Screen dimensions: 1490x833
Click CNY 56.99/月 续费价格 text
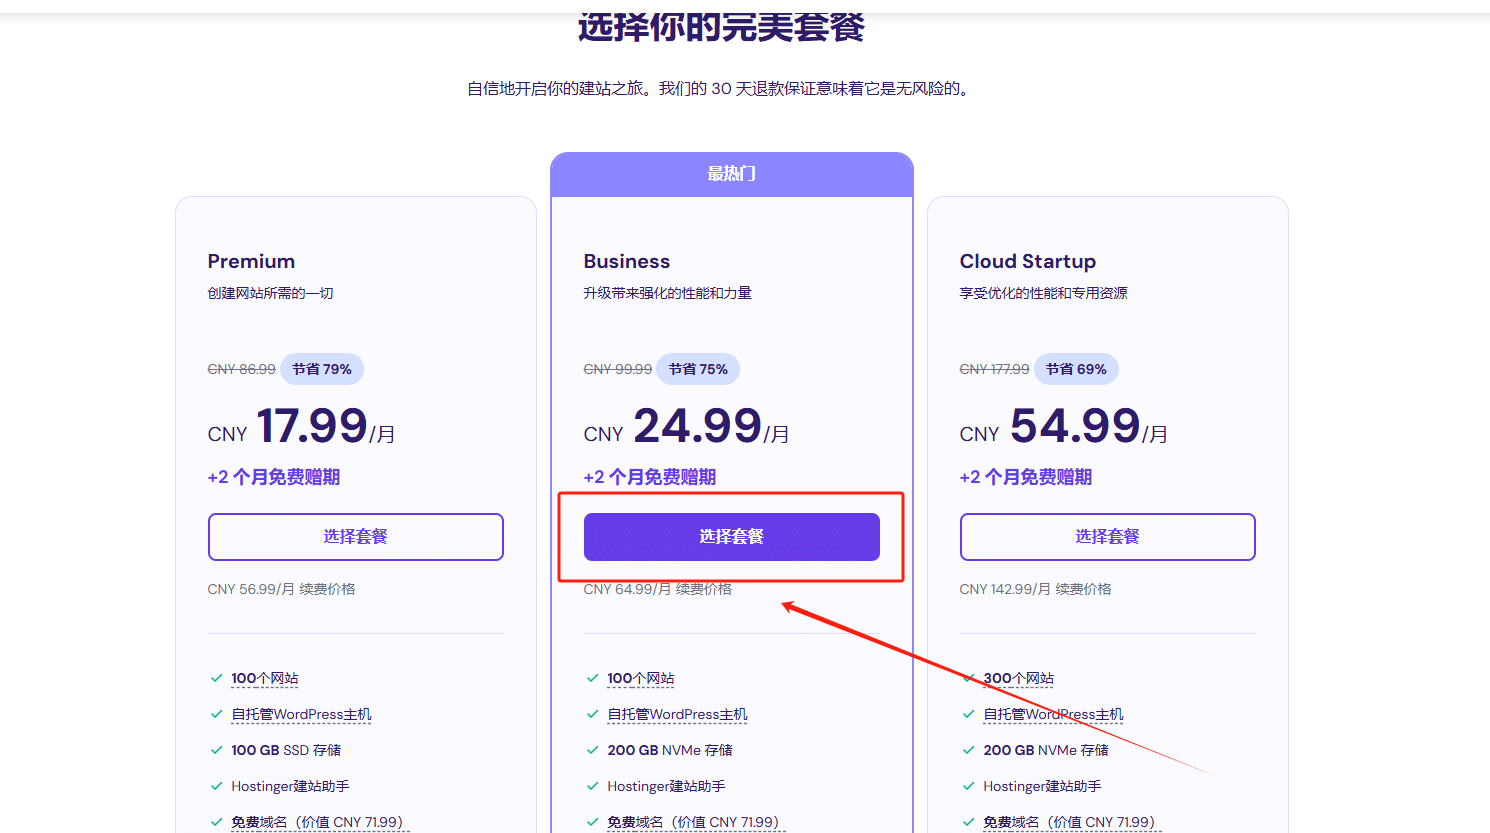click(282, 589)
